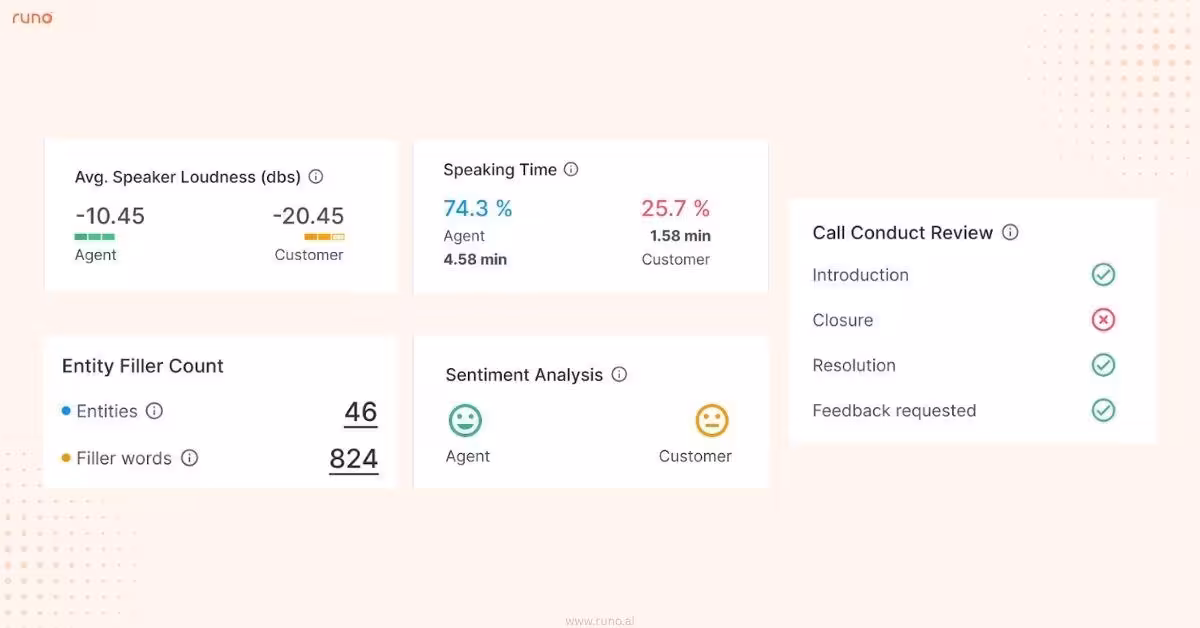Click the Sentiment Analysis info icon
Screen dimensions: 1200x628
click(619, 375)
